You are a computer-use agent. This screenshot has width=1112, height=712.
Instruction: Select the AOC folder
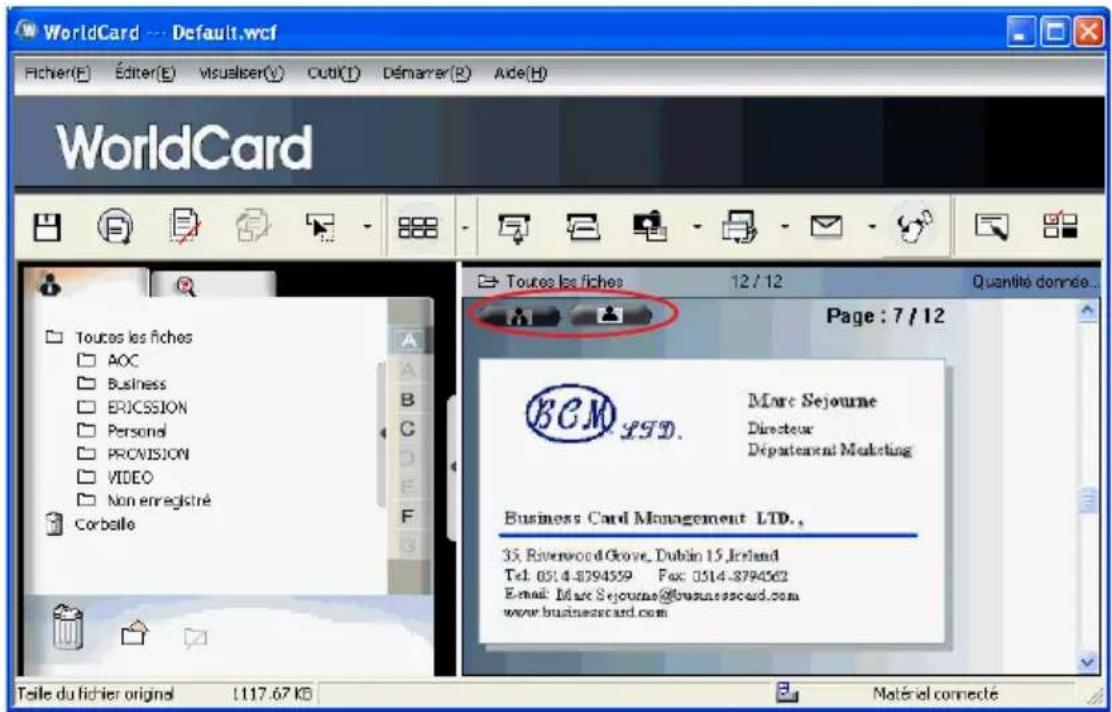coord(108,360)
